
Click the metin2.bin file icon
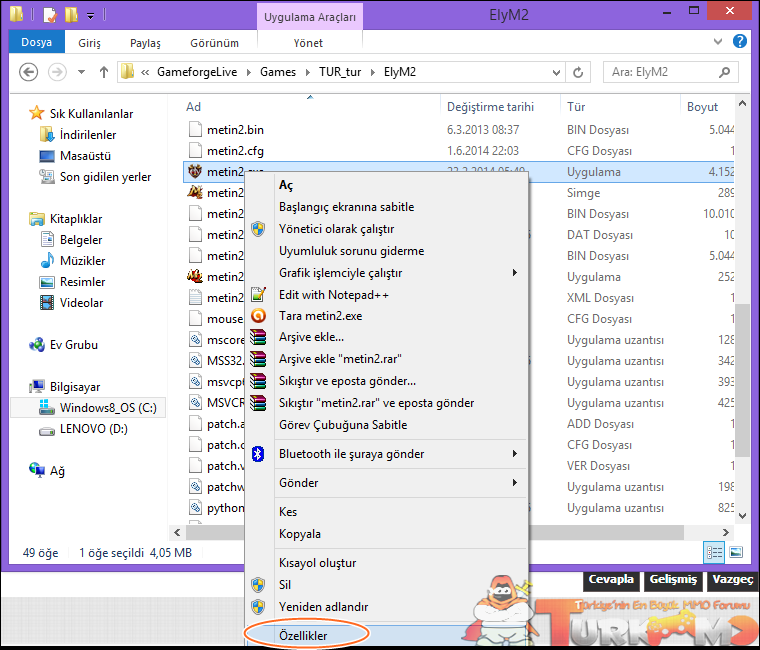(195, 129)
